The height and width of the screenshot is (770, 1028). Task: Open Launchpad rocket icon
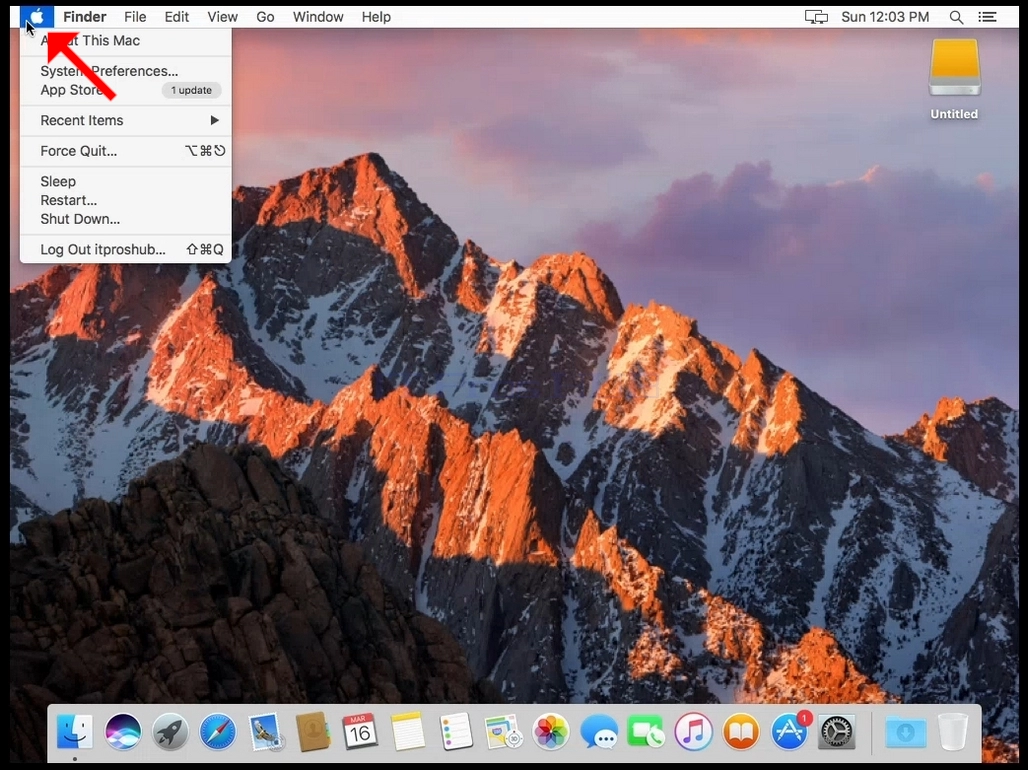[170, 731]
